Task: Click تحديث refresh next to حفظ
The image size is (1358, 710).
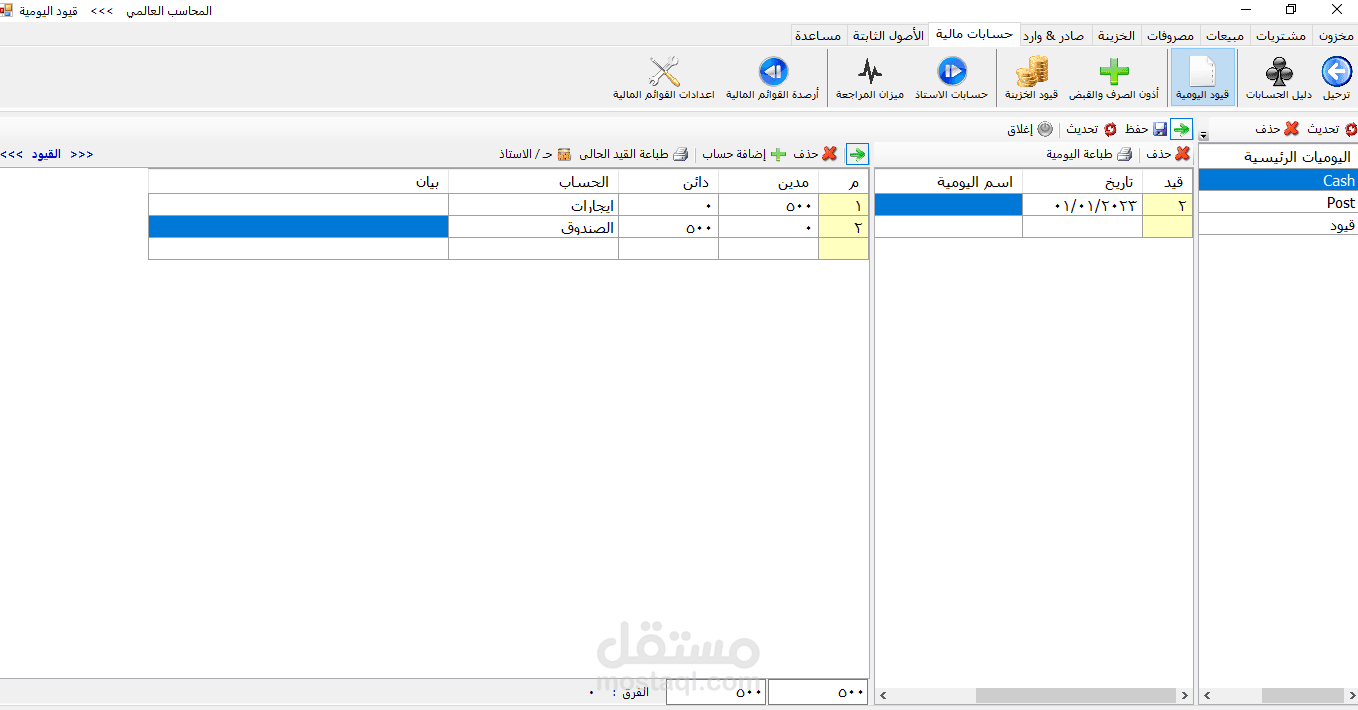Action: [1091, 129]
